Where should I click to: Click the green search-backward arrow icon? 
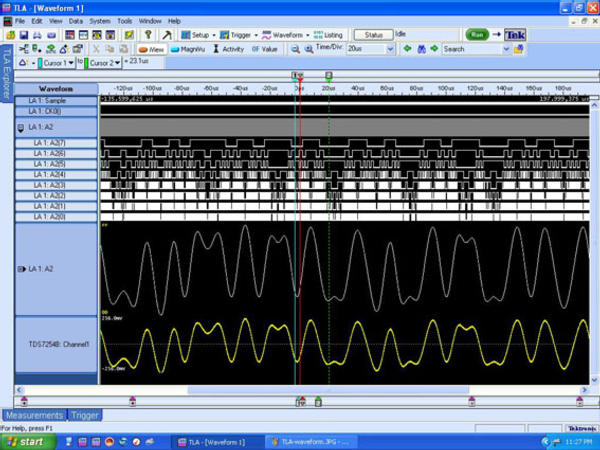[x=407, y=48]
